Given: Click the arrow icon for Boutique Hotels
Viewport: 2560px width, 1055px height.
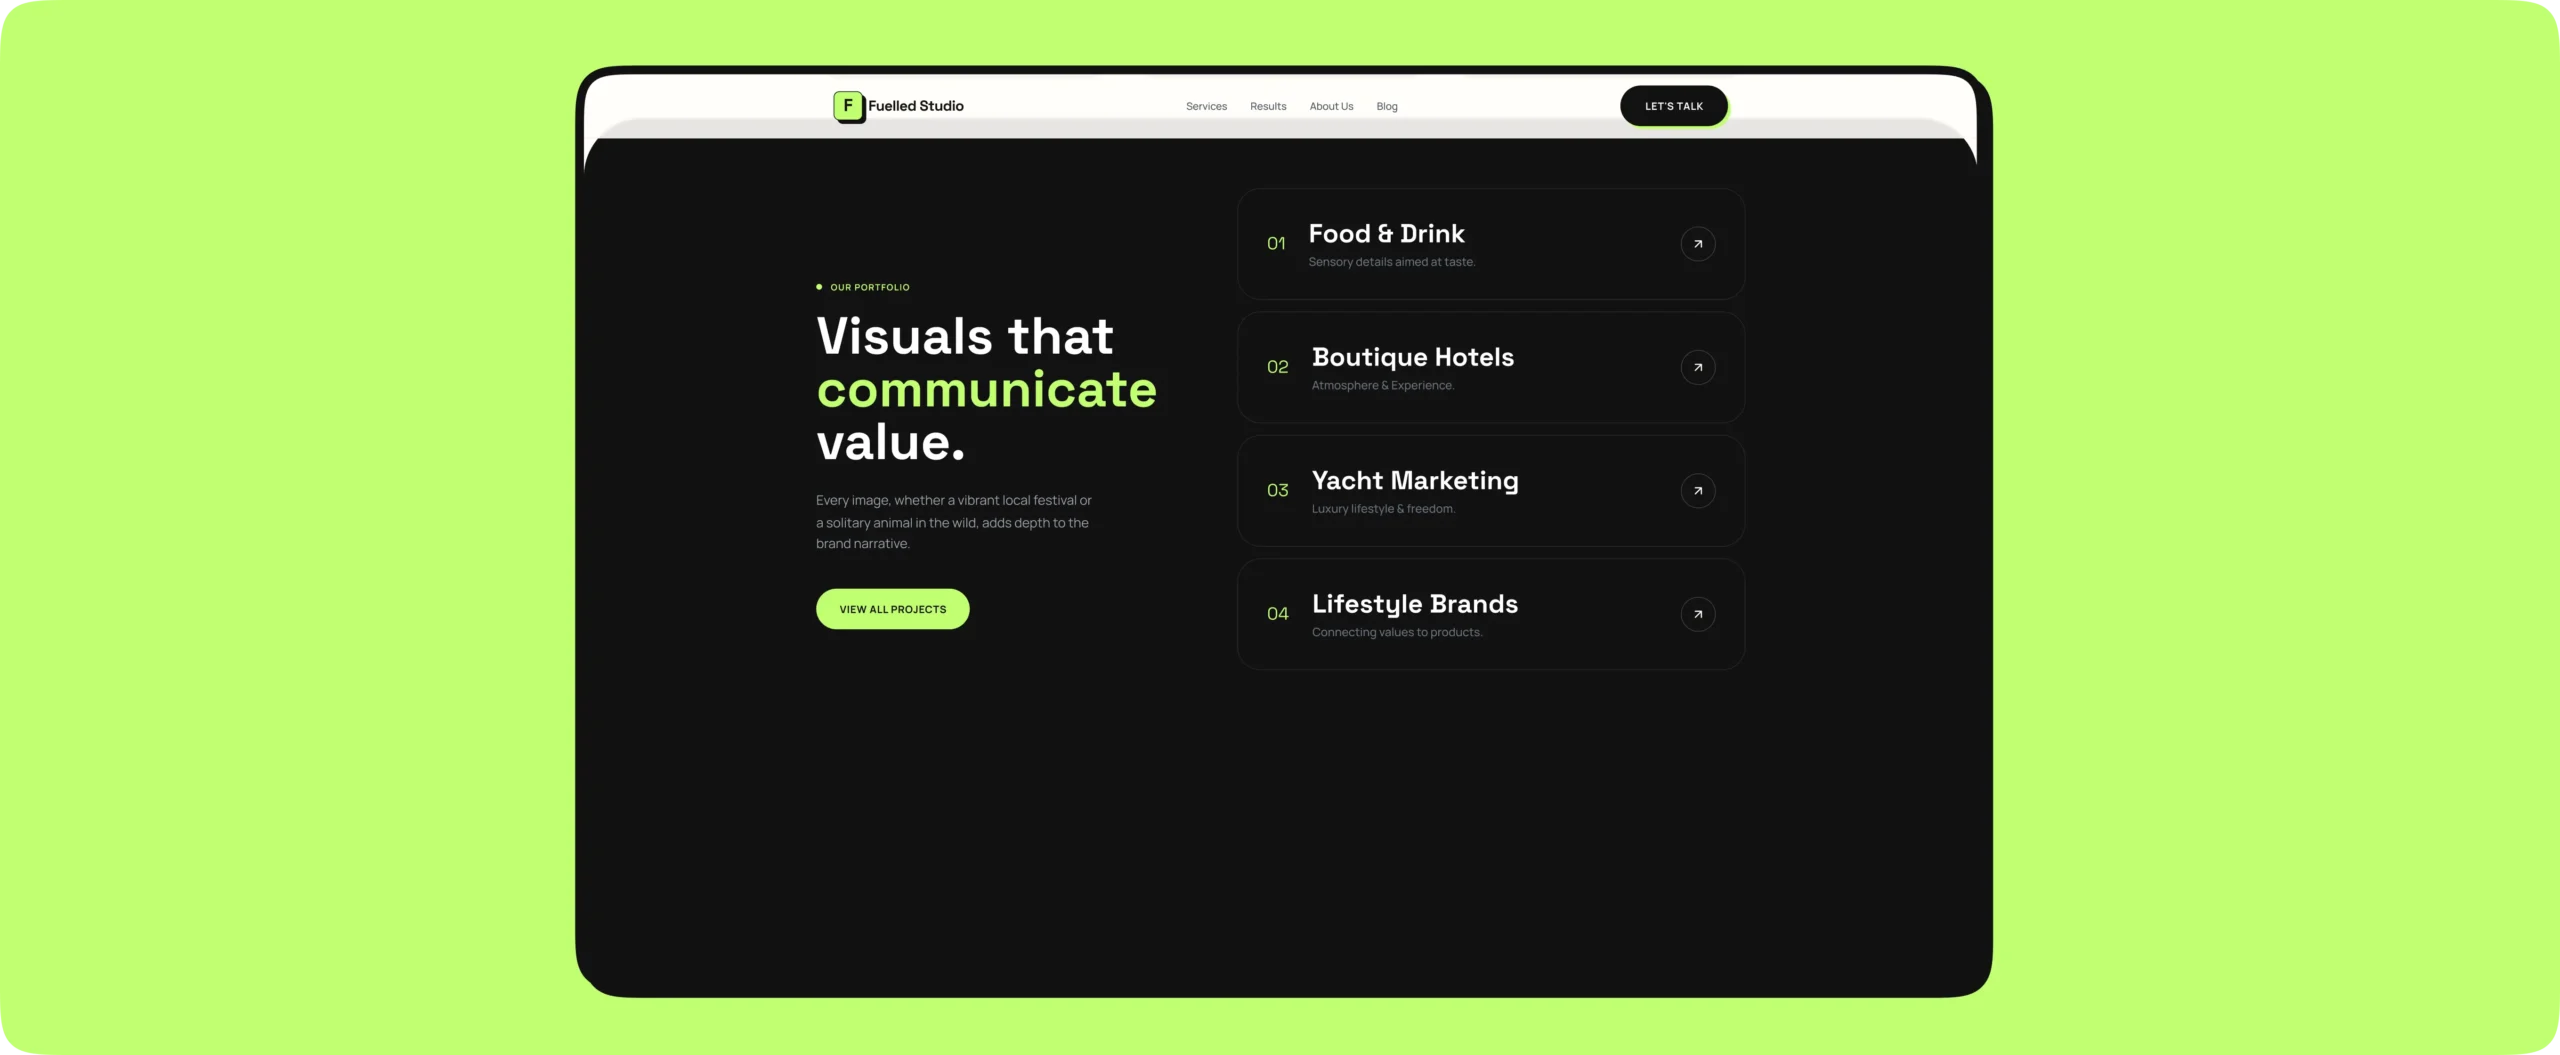Looking at the screenshot, I should pos(1697,367).
